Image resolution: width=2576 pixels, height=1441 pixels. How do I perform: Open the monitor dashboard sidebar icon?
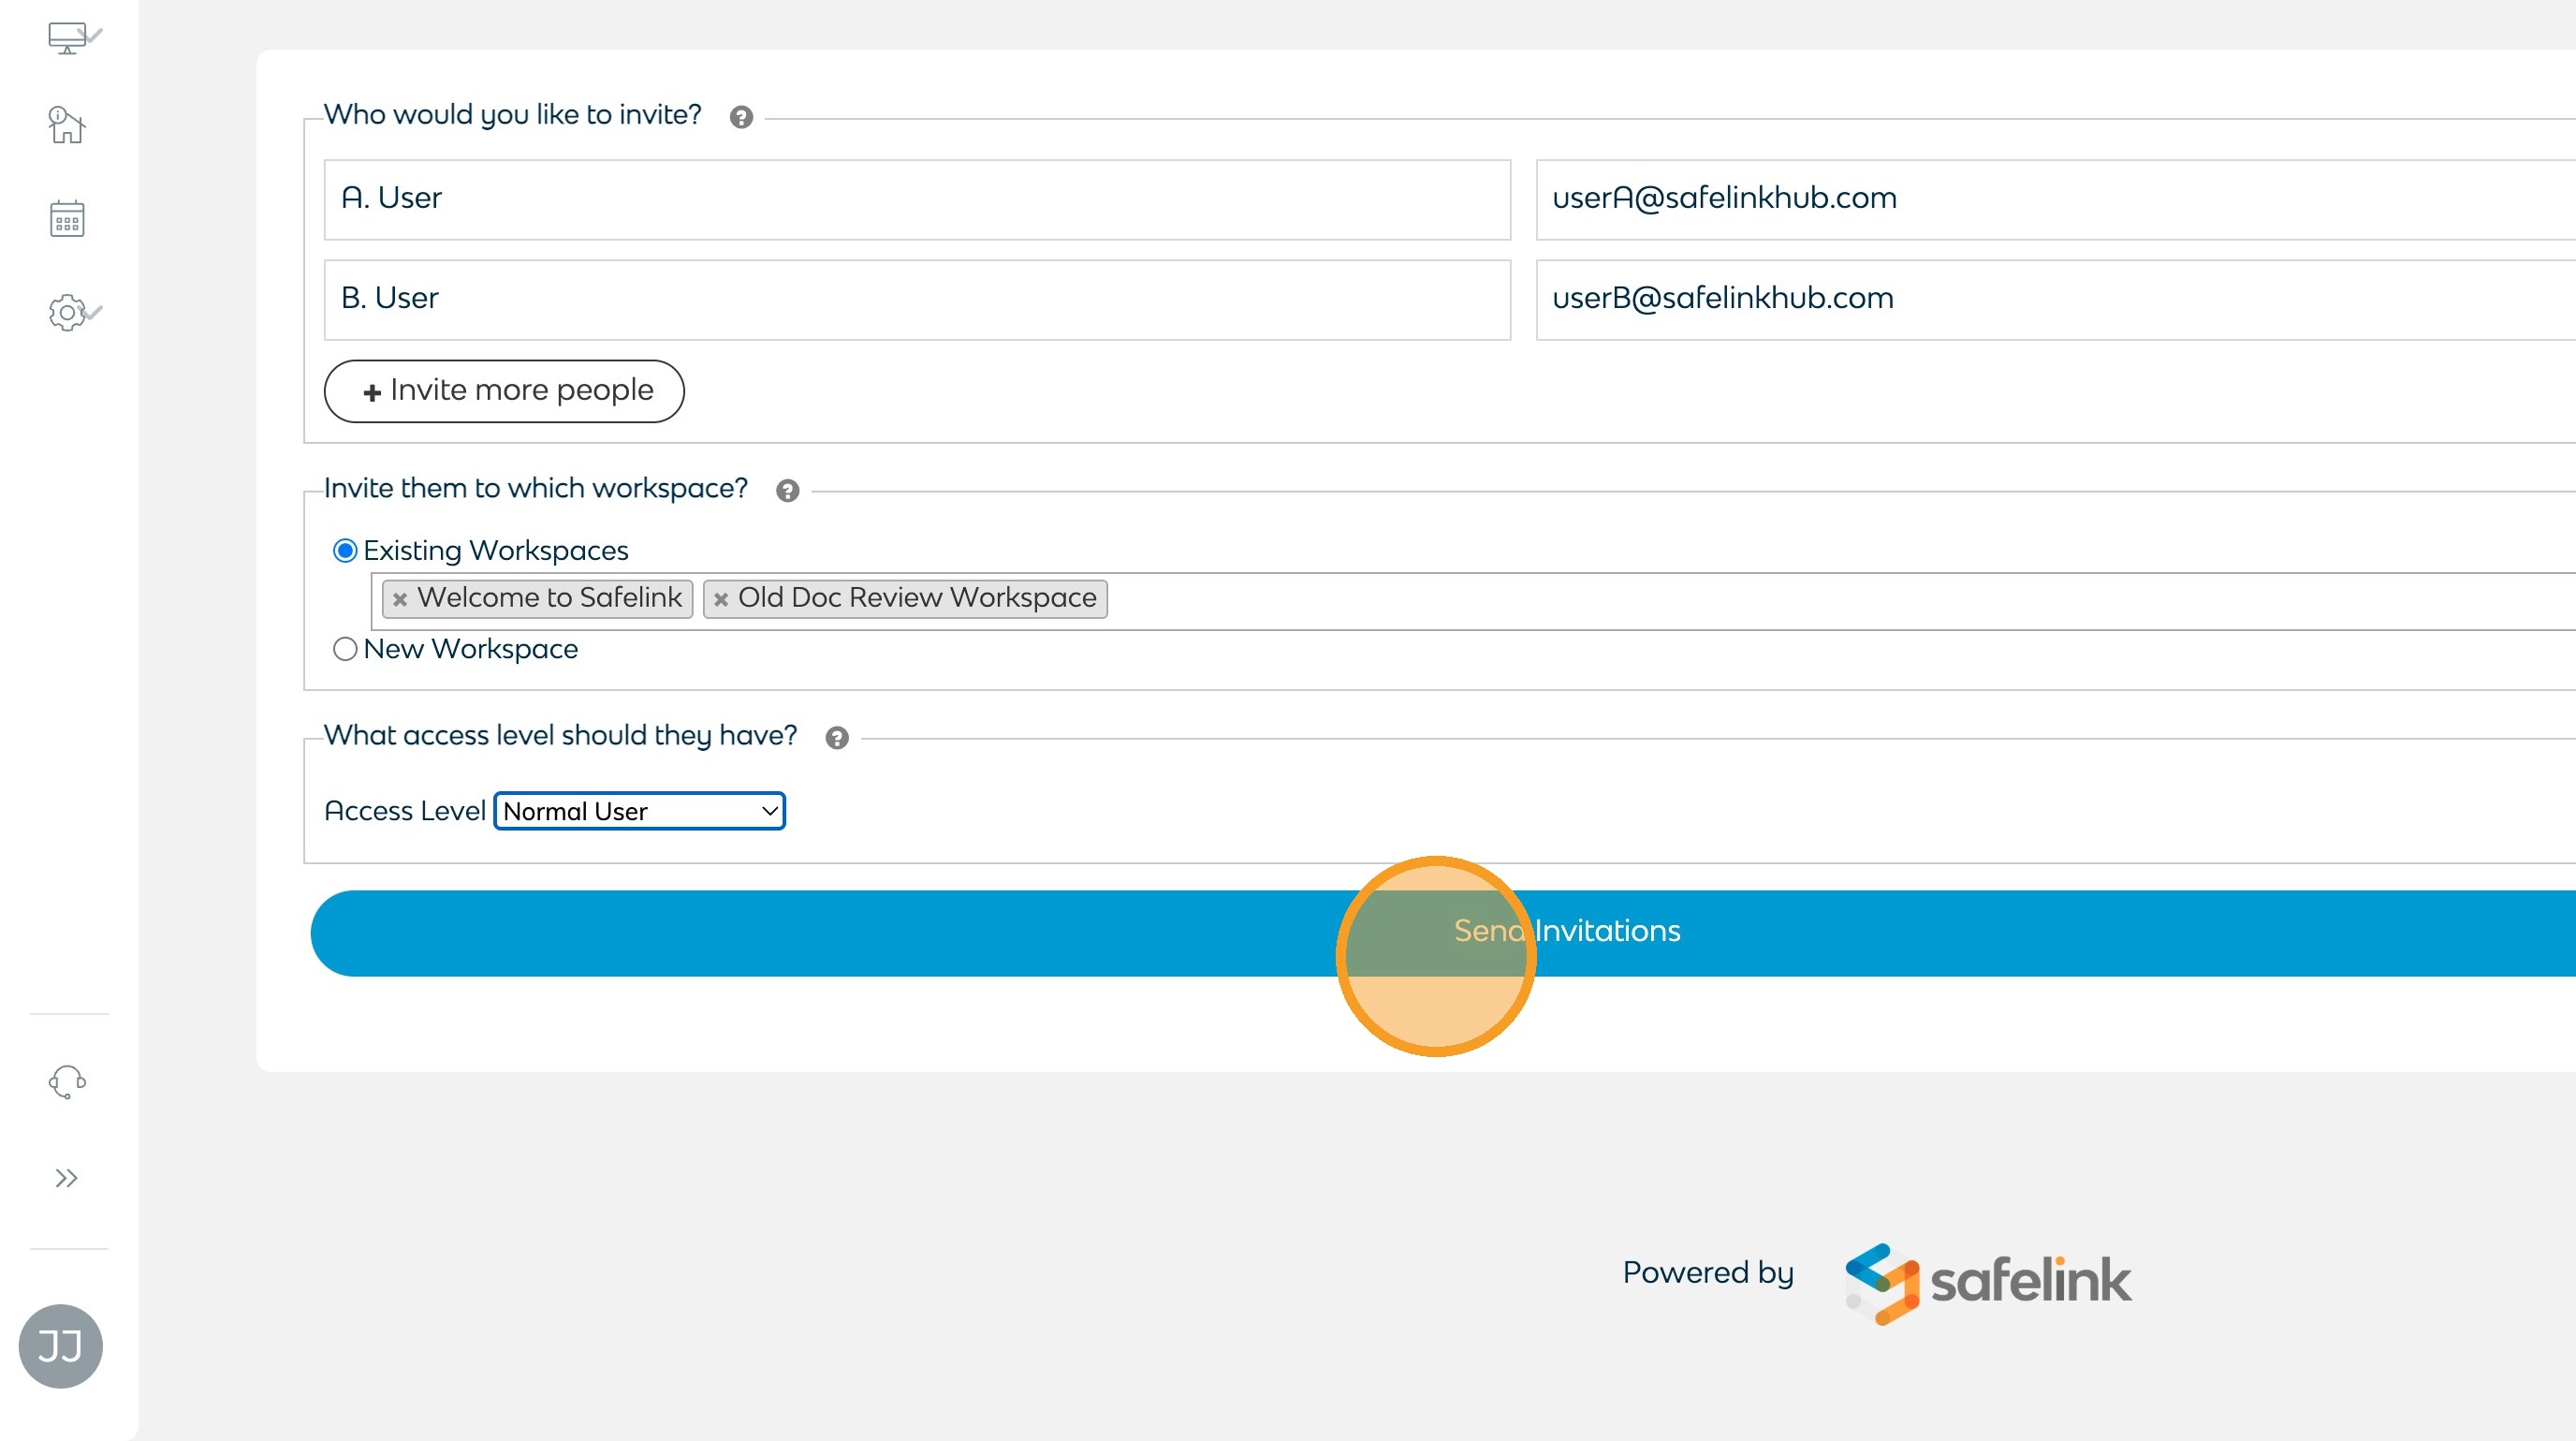(x=68, y=38)
